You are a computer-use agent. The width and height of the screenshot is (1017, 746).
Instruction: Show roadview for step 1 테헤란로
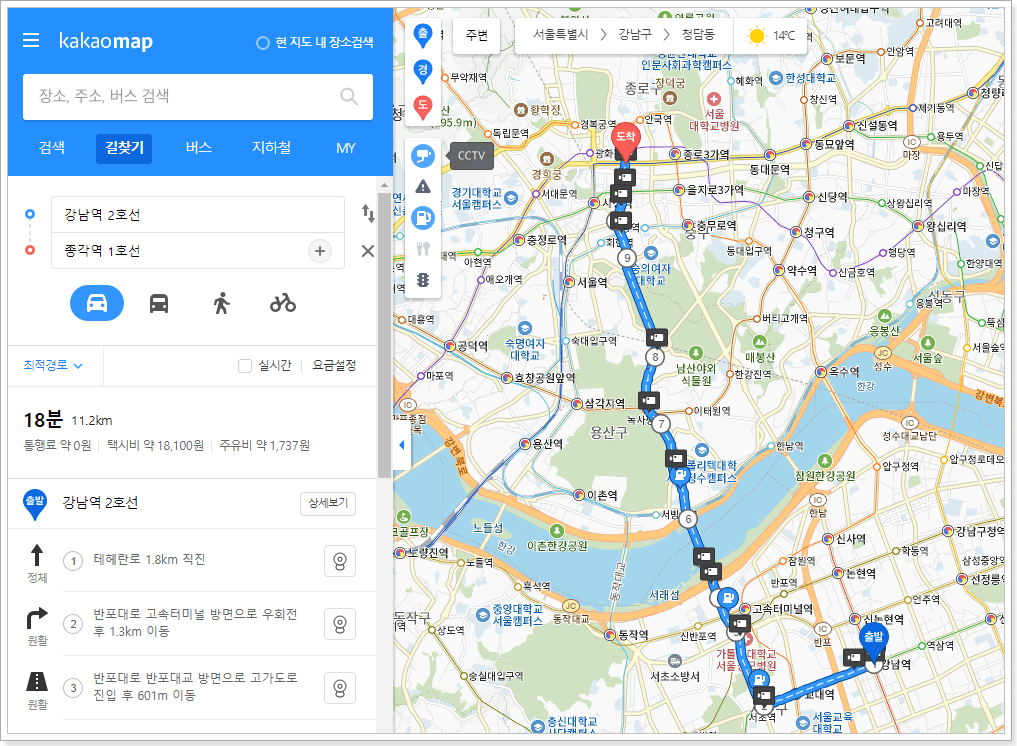pyautogui.click(x=340, y=561)
